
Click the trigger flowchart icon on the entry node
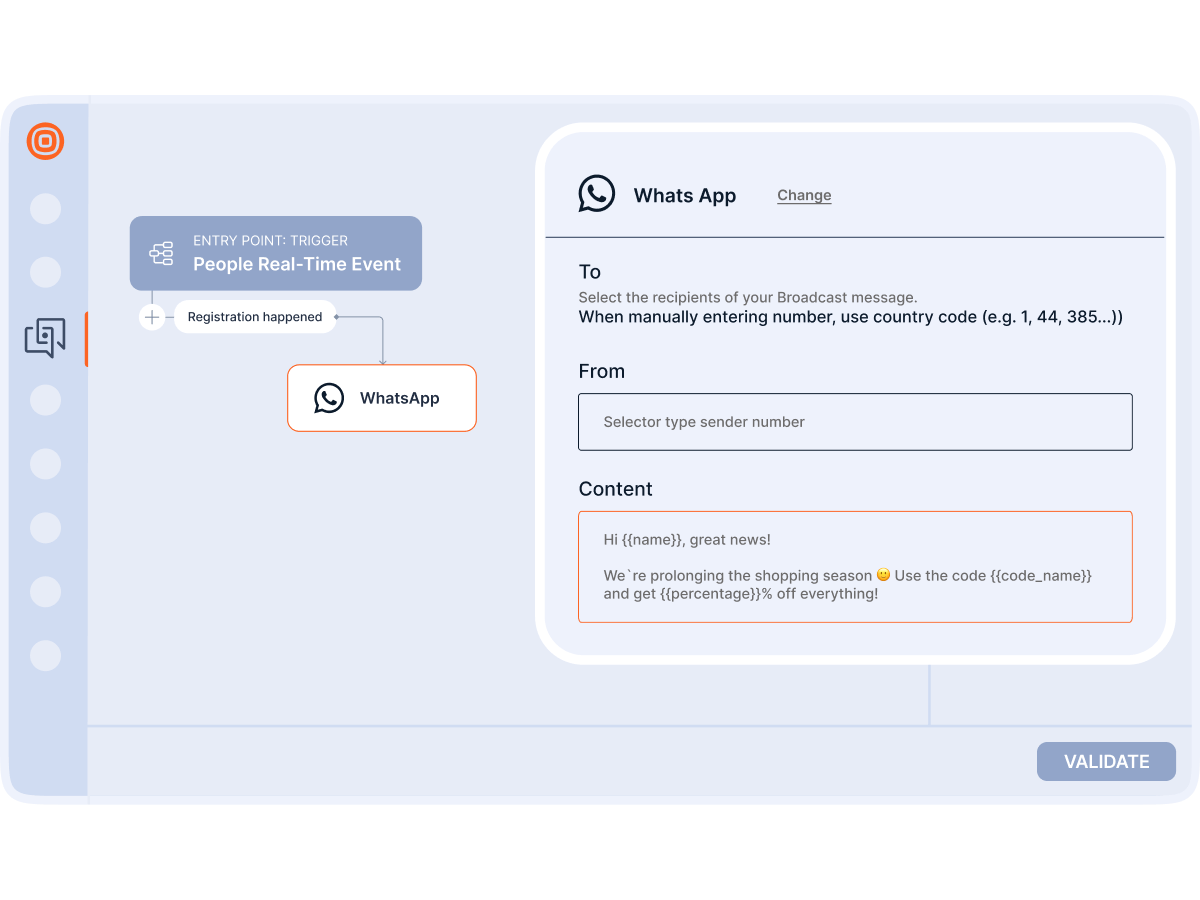point(161,253)
